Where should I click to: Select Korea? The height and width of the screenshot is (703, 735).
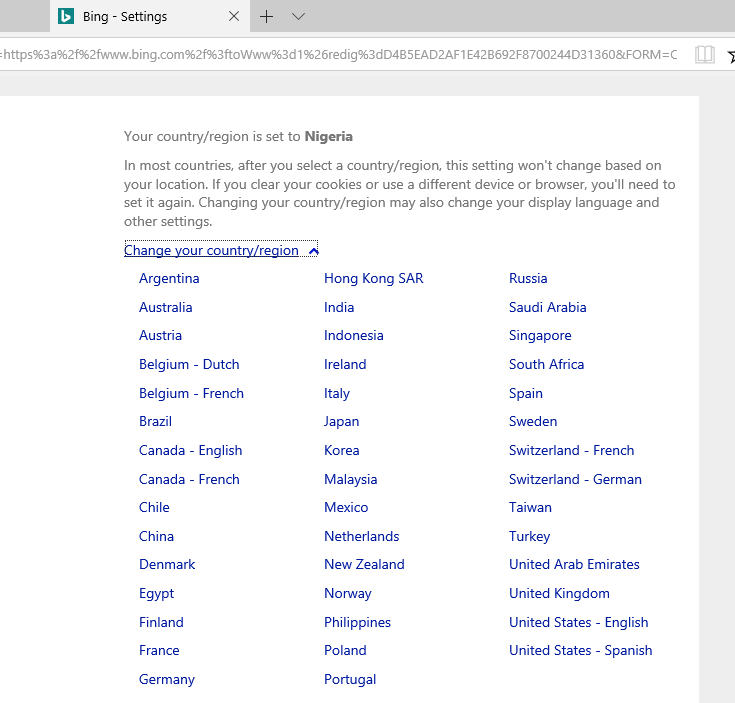(342, 451)
